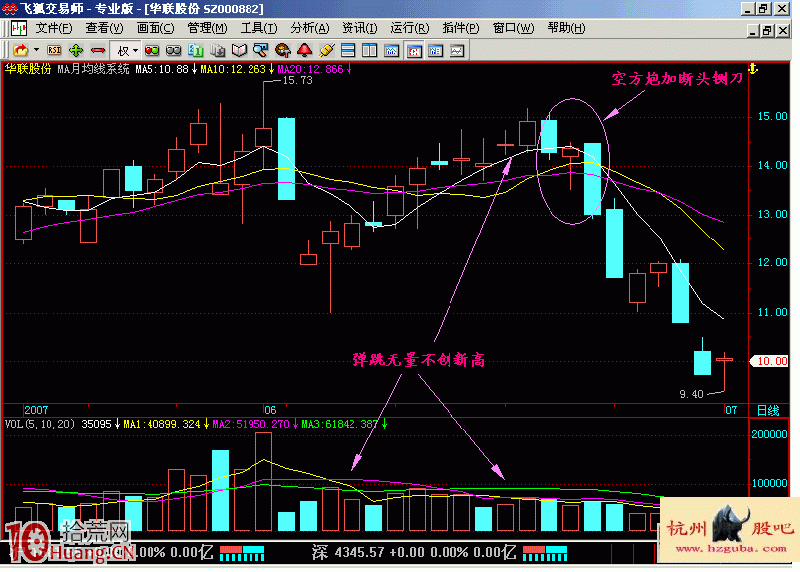
Task: Click the gray line chart icon
Action: (457, 51)
